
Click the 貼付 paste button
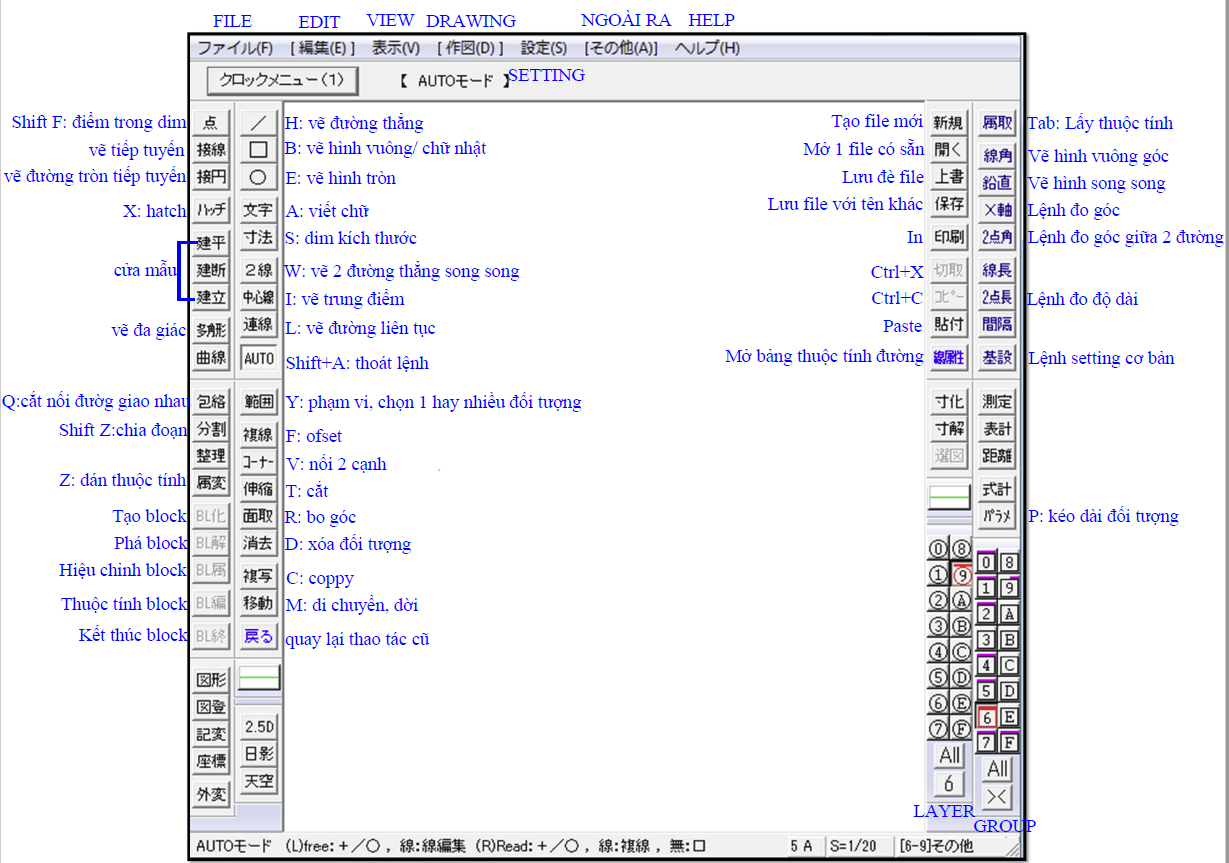[949, 324]
